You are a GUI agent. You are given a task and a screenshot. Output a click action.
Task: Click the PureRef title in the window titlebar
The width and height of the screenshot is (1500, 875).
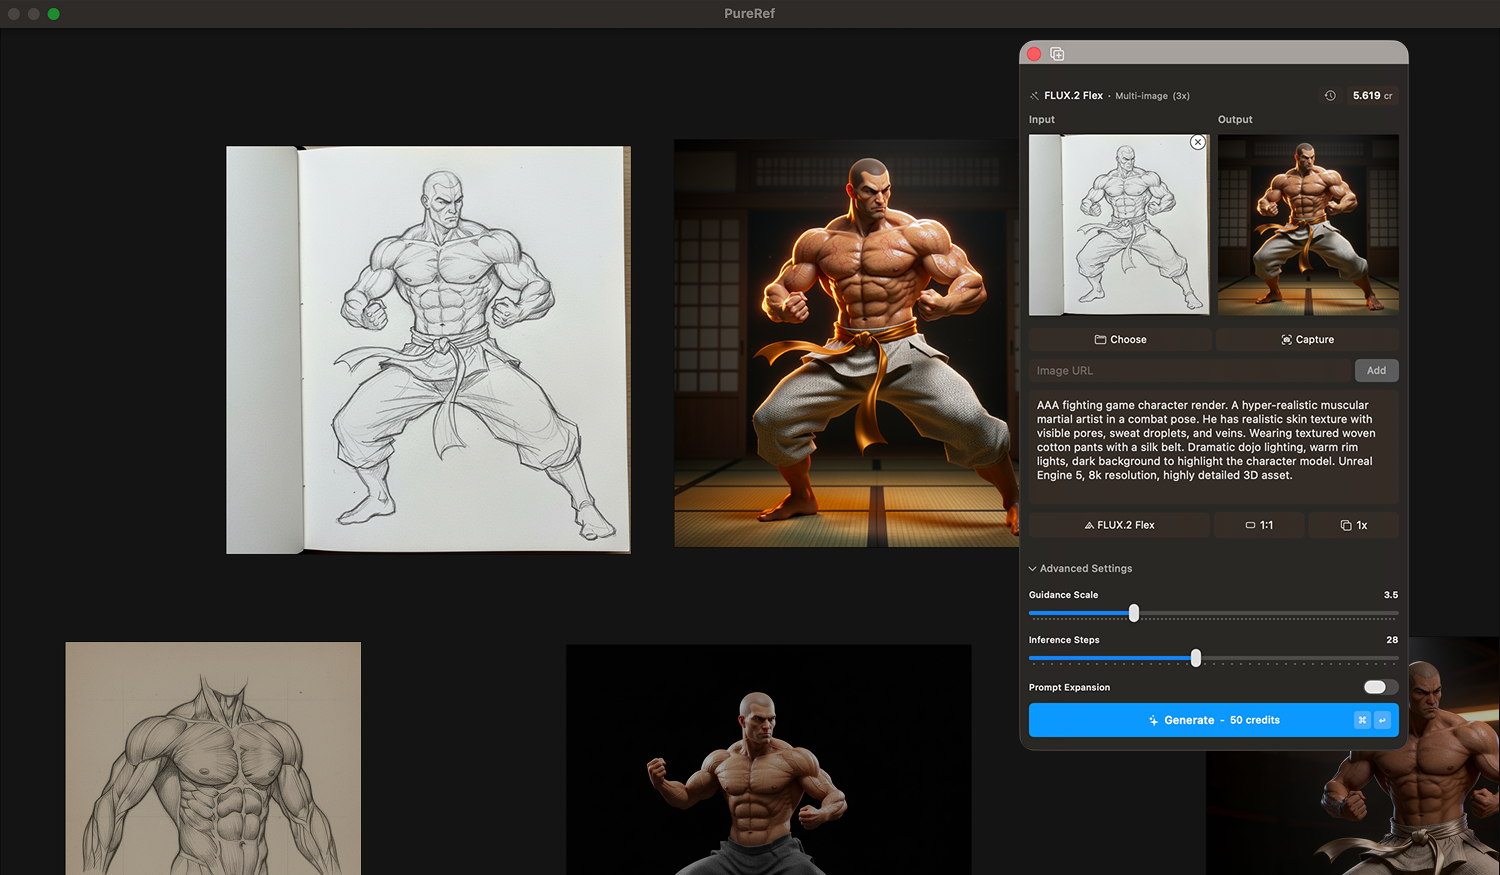[x=749, y=14]
